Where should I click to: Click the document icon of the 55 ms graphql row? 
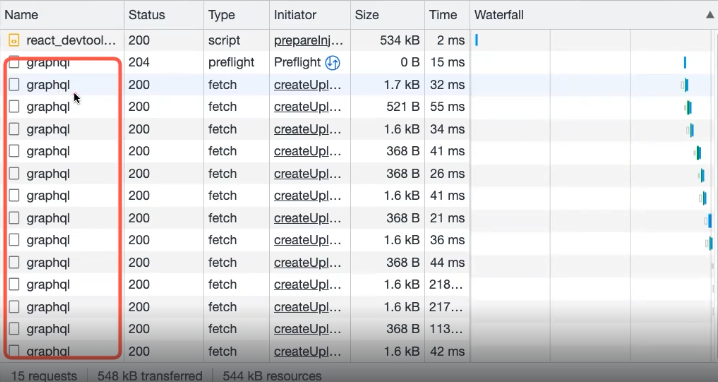[x=14, y=107]
